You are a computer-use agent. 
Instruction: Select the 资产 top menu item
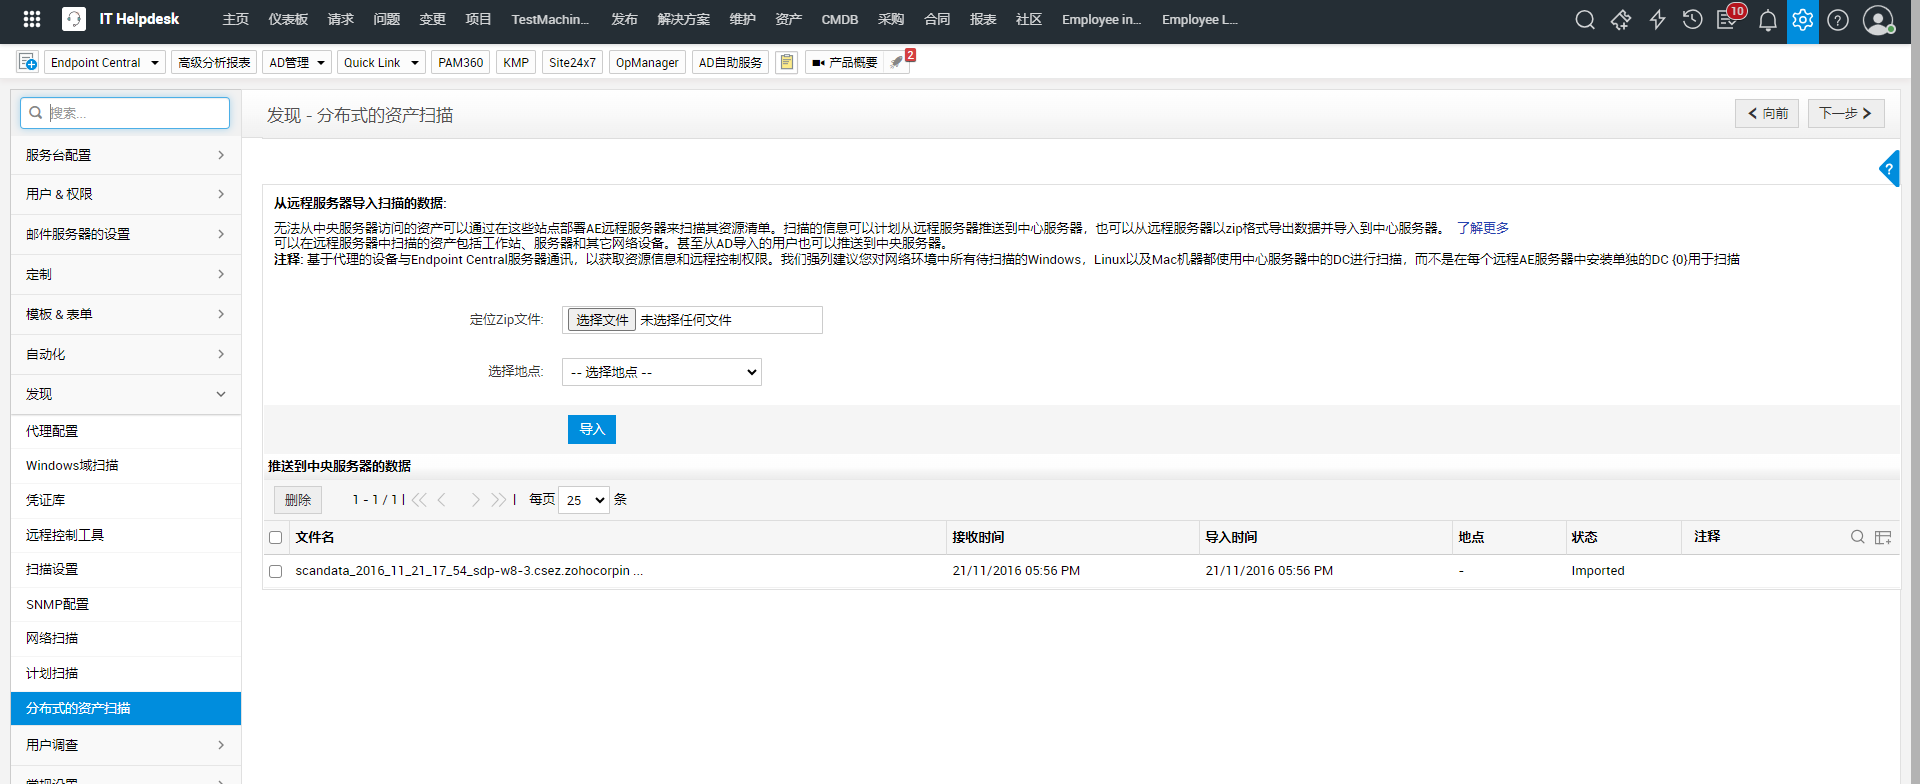pos(788,20)
